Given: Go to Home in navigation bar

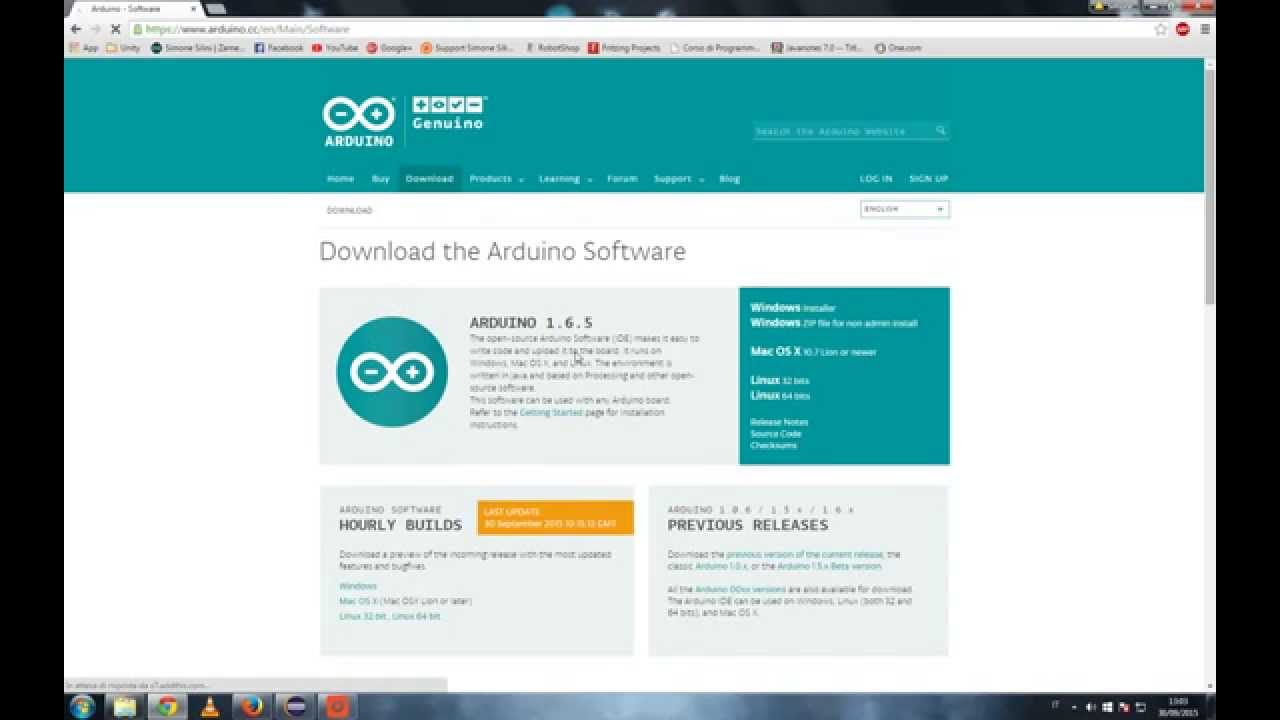Looking at the screenshot, I should tap(340, 179).
